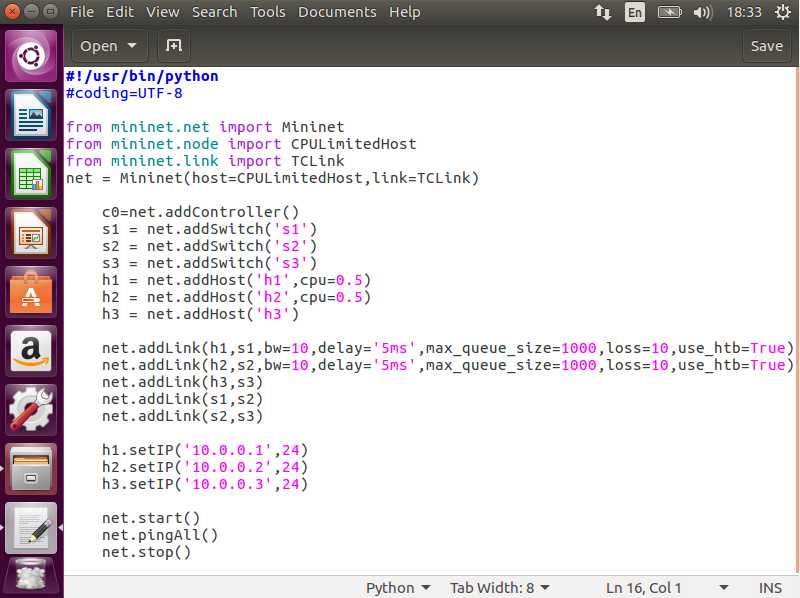Viewport: 800px width, 598px height.
Task: Click the line adding switch 's1'
Action: point(209,229)
